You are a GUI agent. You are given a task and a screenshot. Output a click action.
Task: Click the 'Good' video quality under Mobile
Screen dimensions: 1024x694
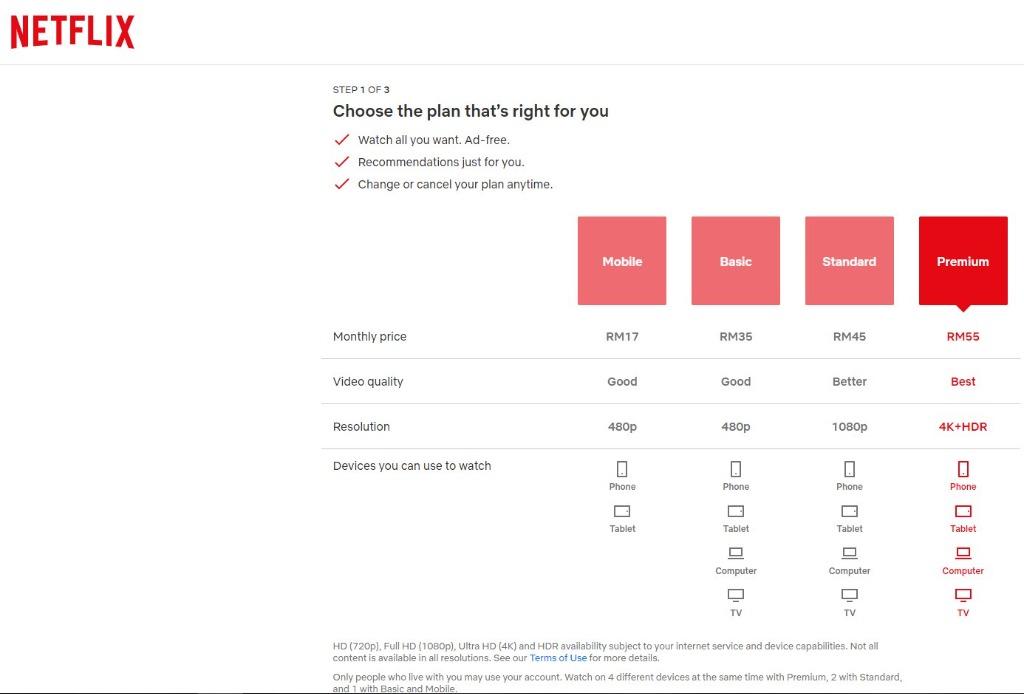pyautogui.click(x=622, y=381)
